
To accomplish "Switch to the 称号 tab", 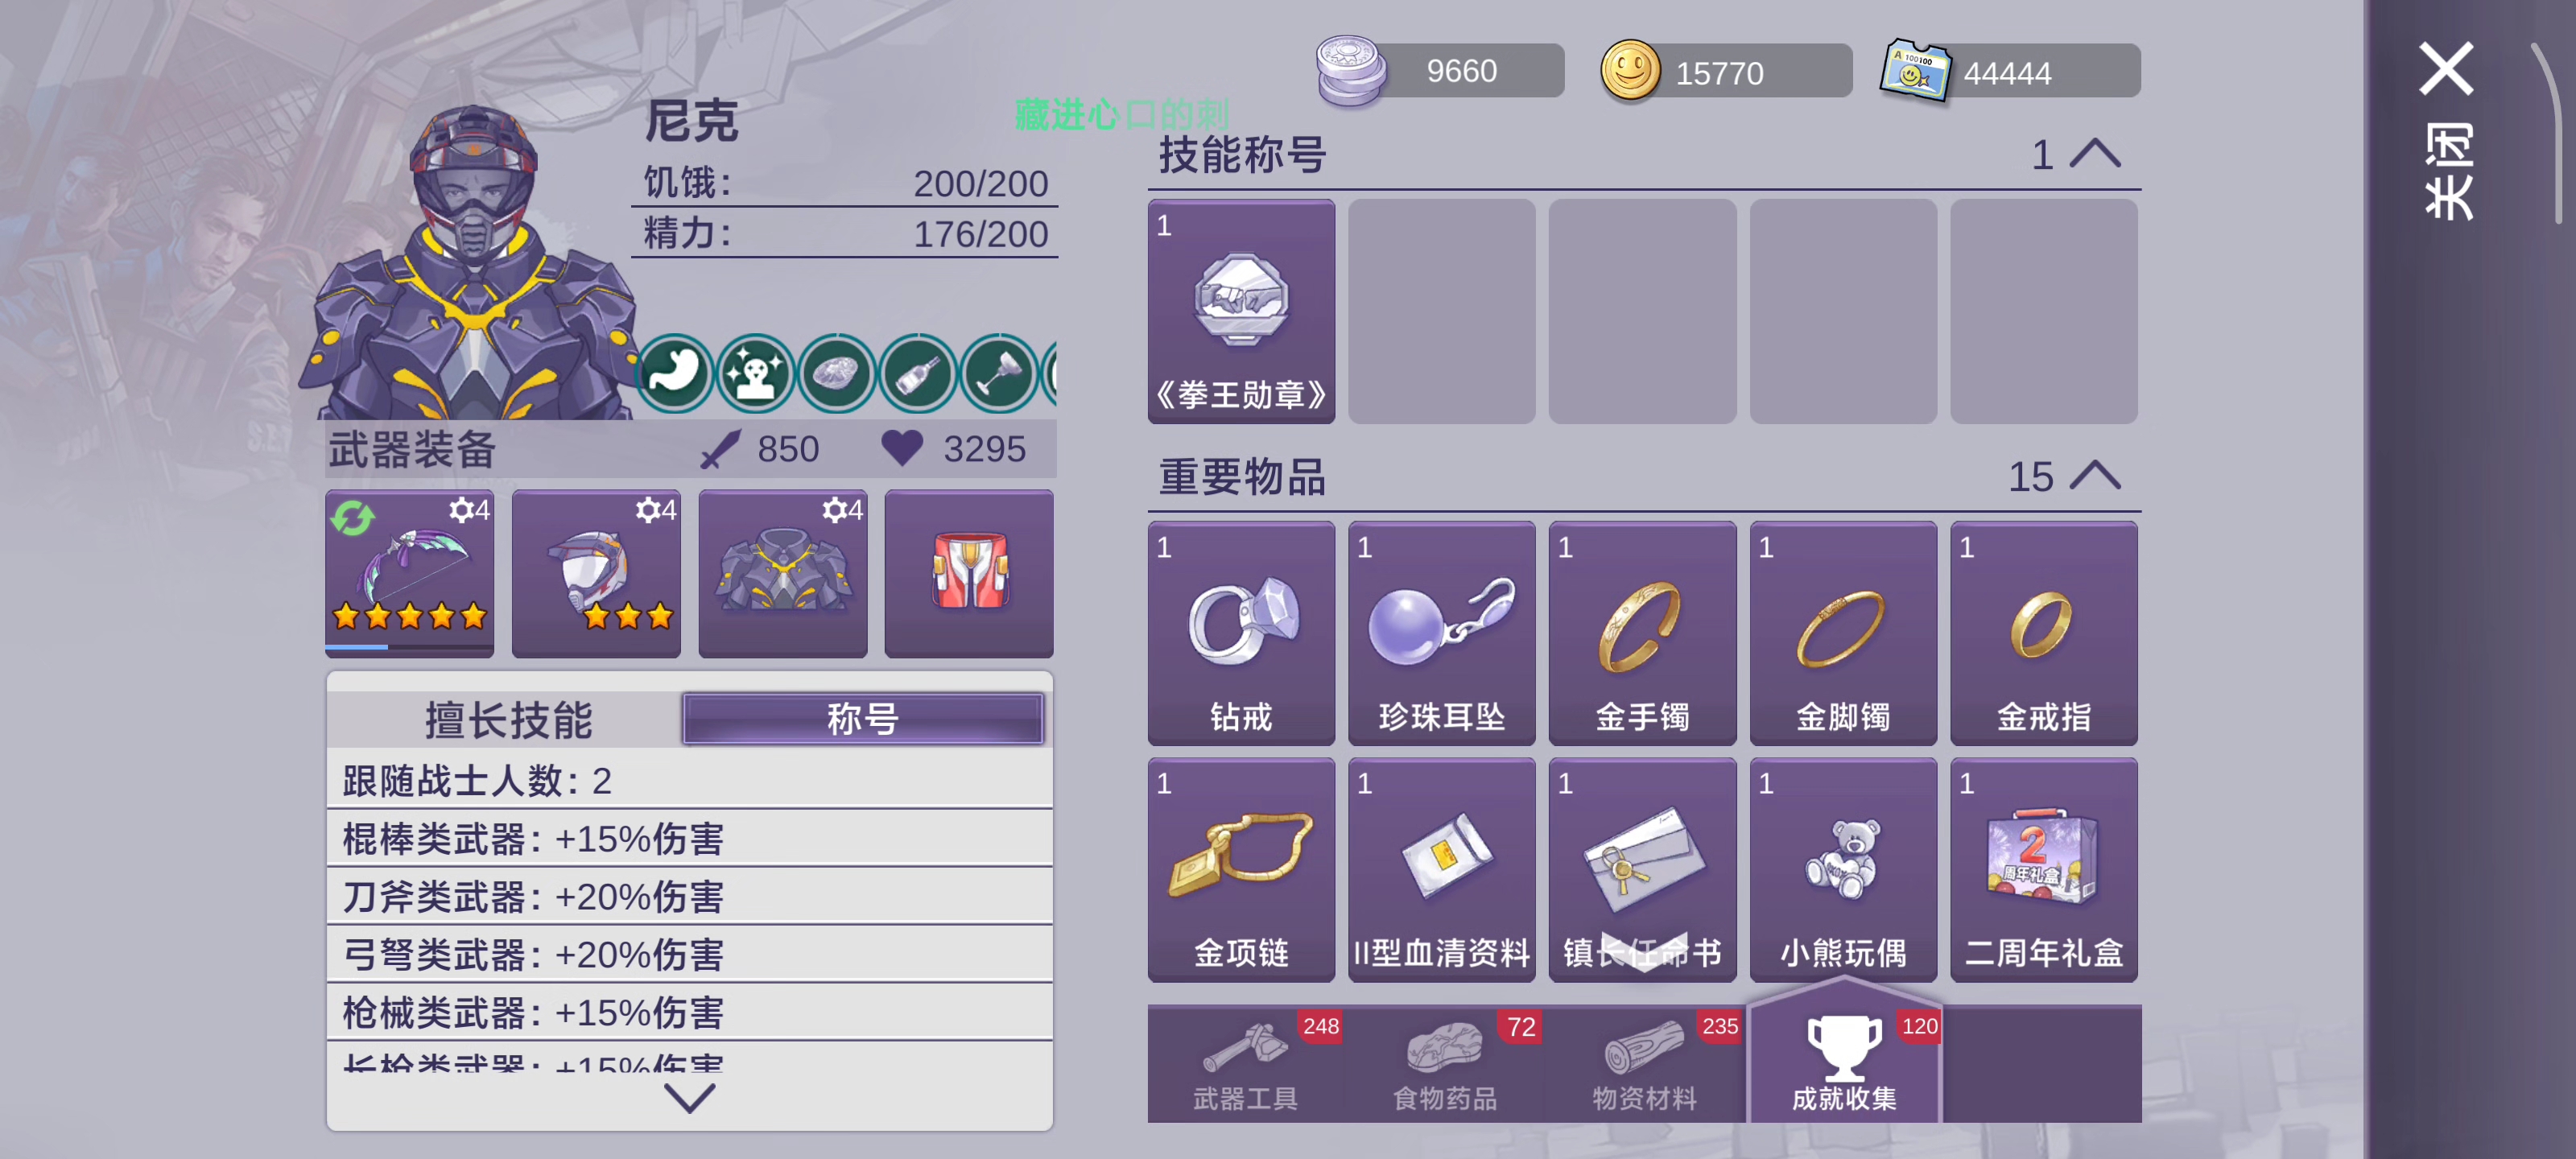I will (x=863, y=719).
